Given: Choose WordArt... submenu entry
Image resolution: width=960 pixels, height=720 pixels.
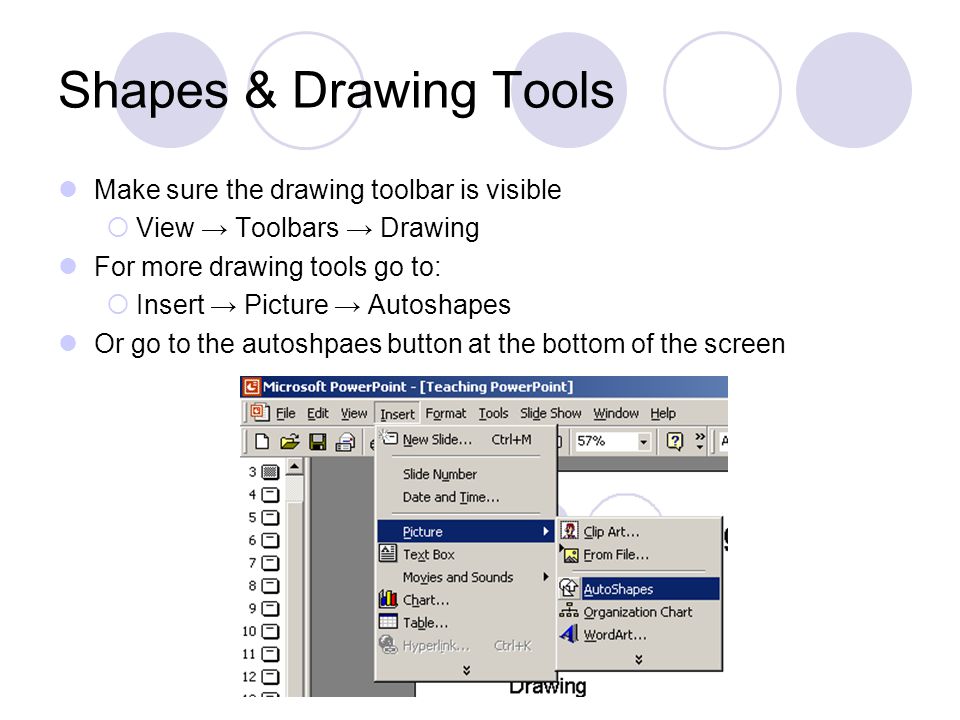Looking at the screenshot, I should coord(639,635).
